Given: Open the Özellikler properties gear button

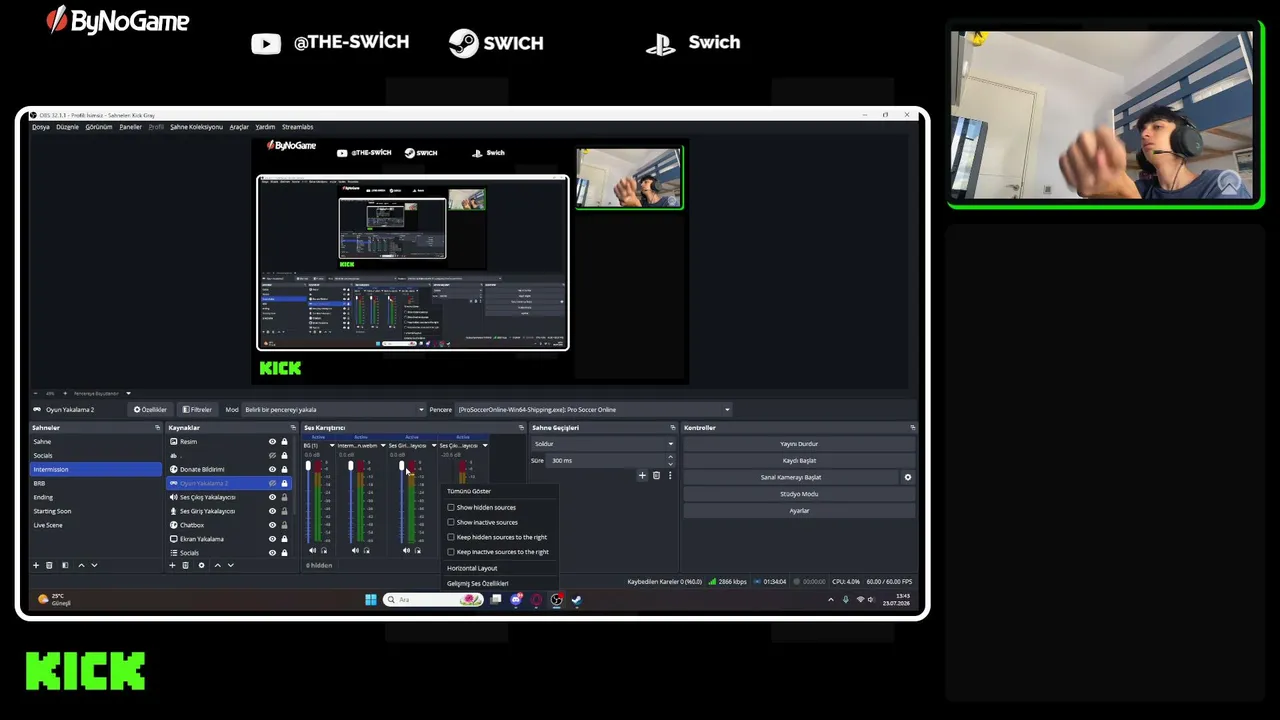Looking at the screenshot, I should click(150, 409).
